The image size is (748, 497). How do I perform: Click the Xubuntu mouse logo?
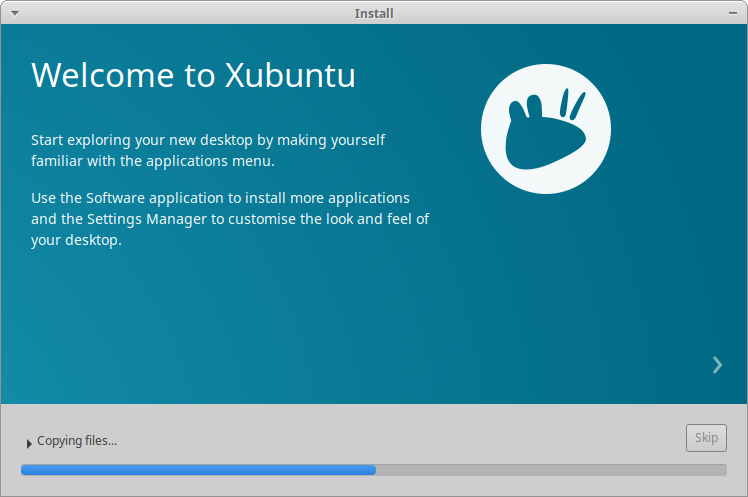click(546, 129)
